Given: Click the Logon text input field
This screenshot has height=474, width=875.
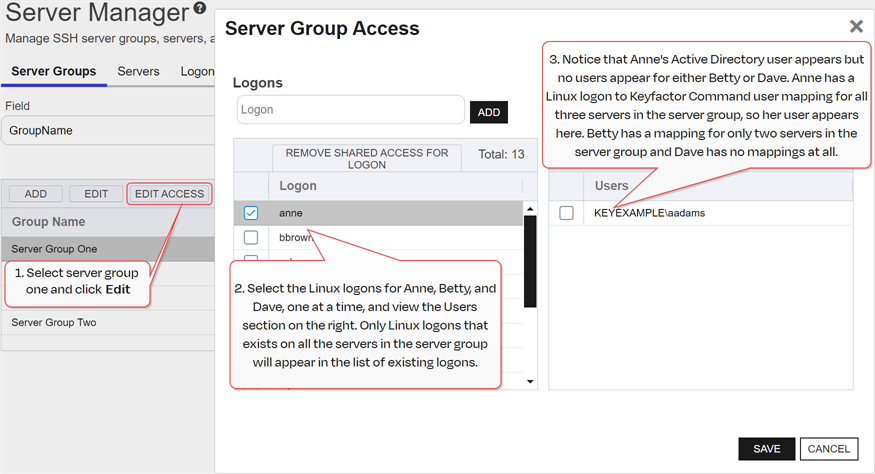Looking at the screenshot, I should point(350,110).
